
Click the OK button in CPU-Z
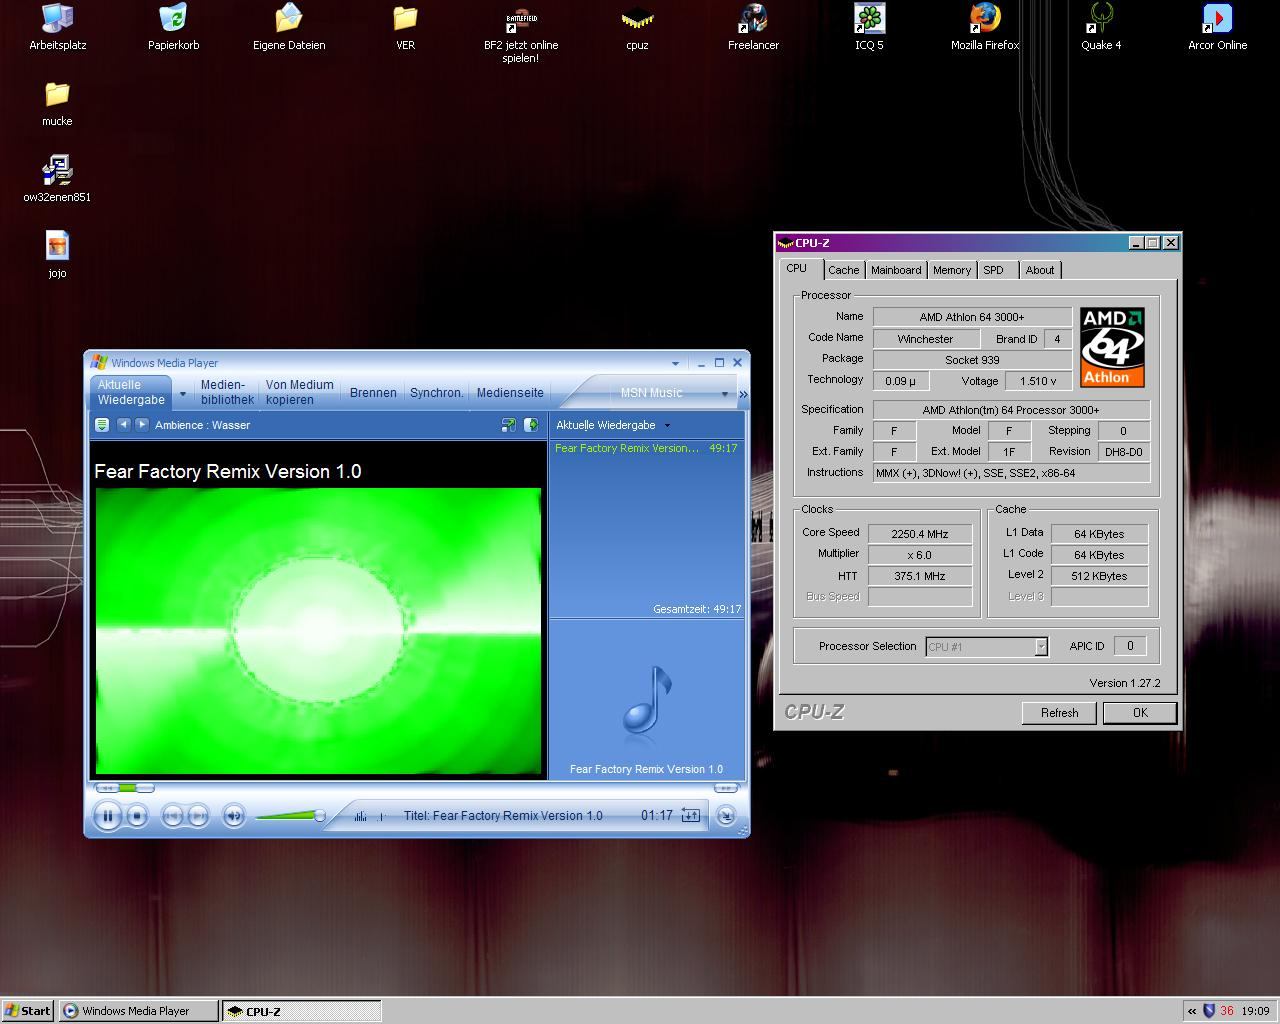tap(1140, 713)
